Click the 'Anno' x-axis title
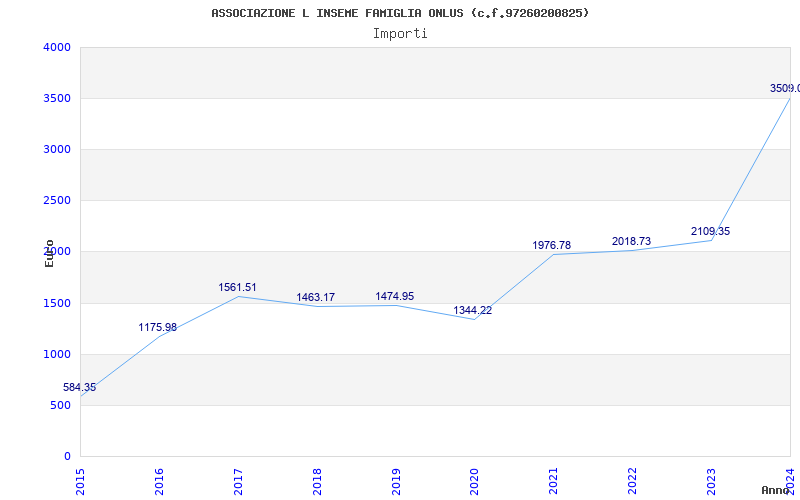 [x=775, y=490]
